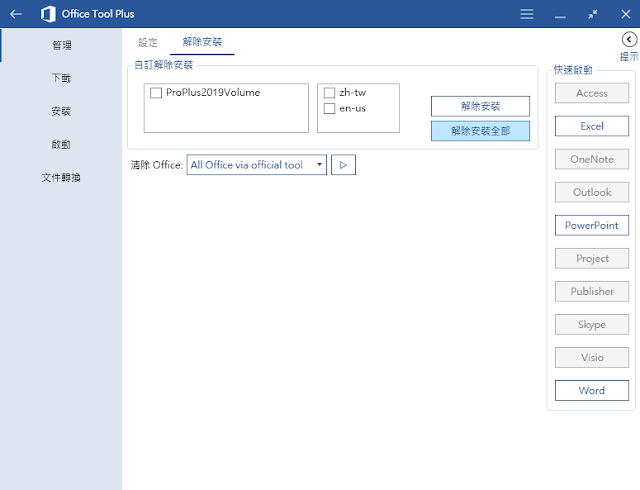This screenshot has width=640, height=490.
Task: Open 下載 in the sidebar
Action: click(61, 78)
